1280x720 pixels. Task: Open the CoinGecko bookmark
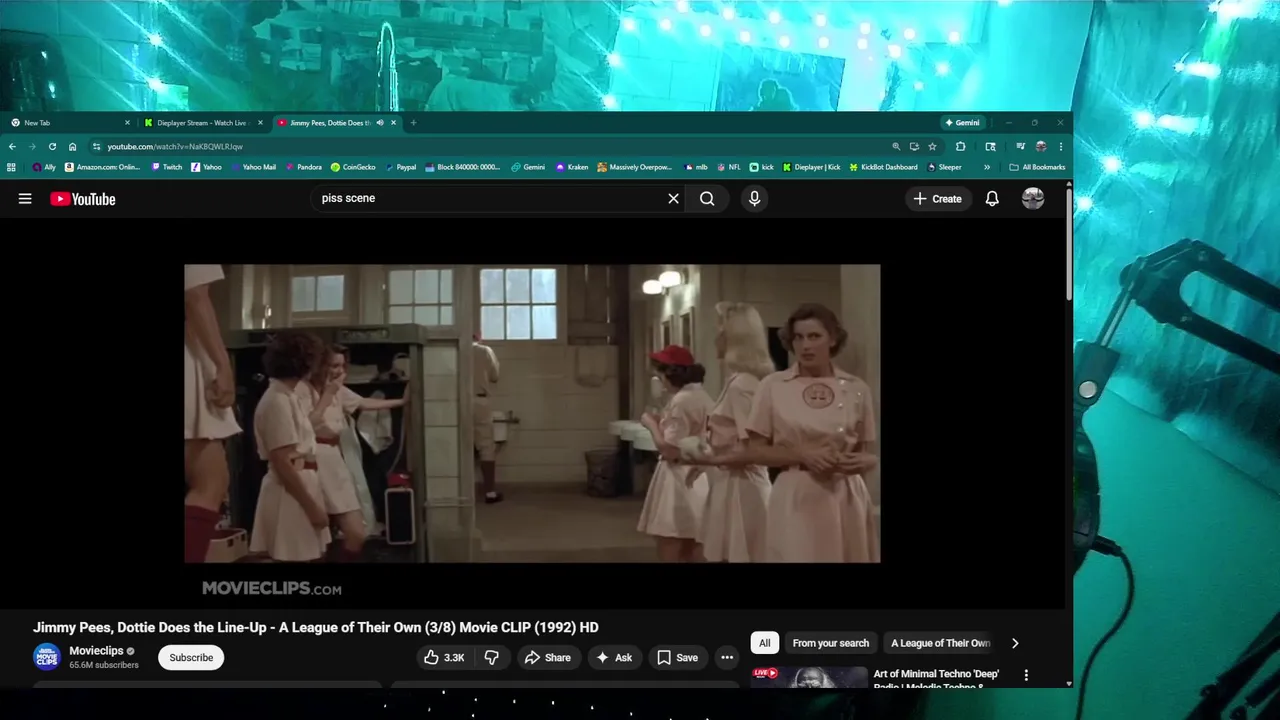353,167
